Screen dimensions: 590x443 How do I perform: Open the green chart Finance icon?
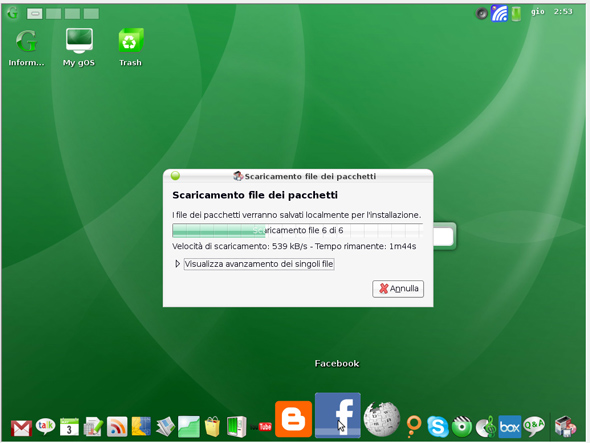(x=189, y=427)
